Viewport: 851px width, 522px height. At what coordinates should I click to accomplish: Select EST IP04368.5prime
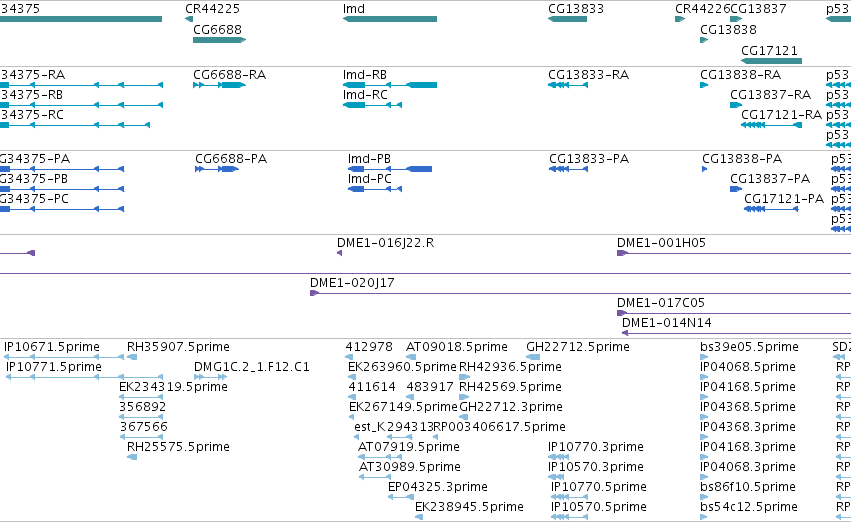tap(704, 417)
